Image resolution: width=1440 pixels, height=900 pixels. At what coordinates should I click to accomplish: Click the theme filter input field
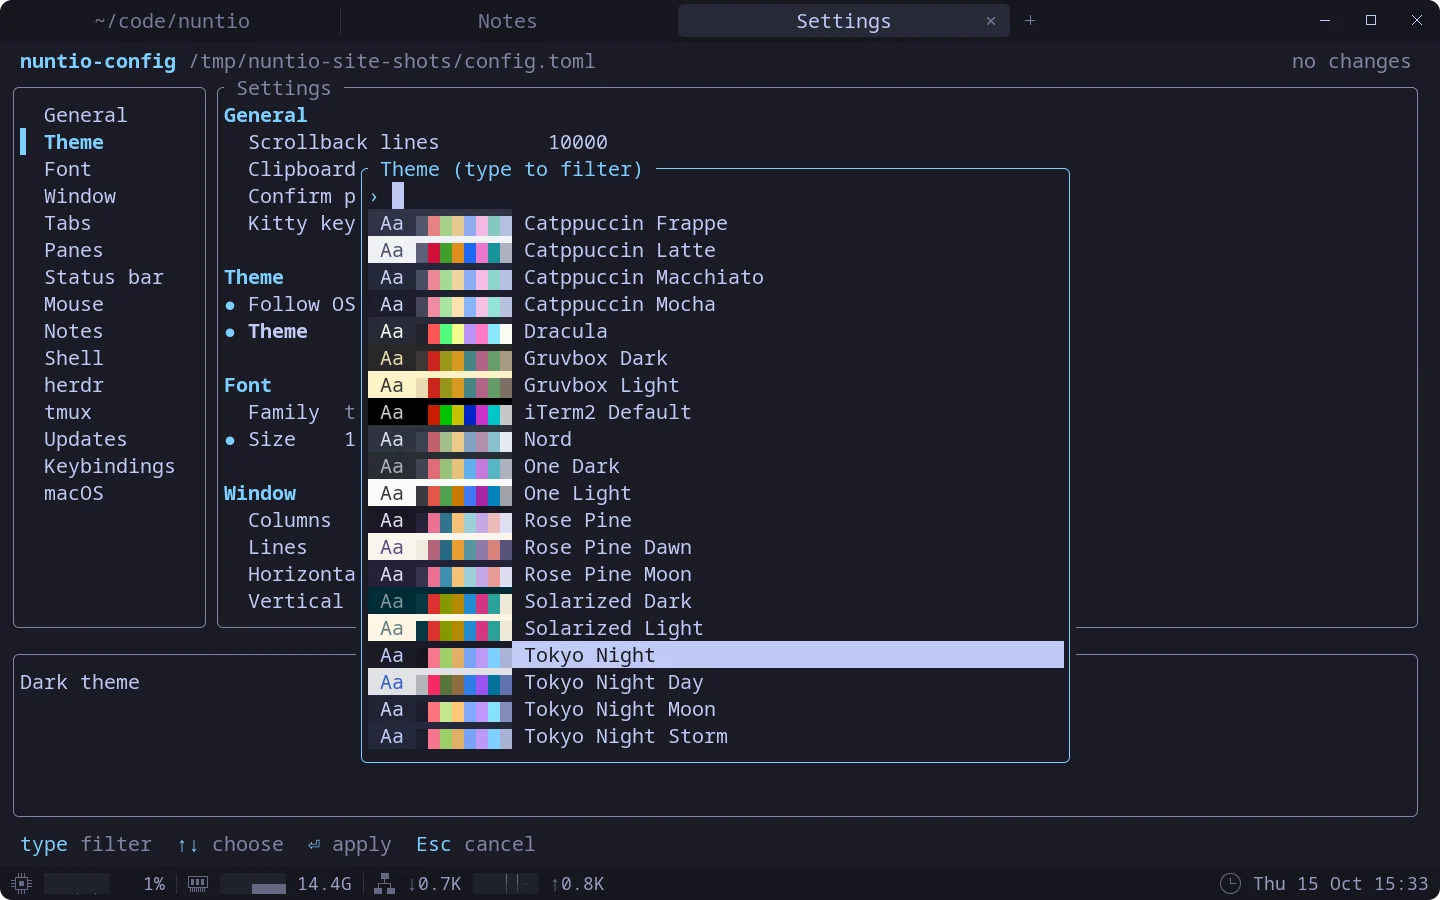(x=716, y=196)
